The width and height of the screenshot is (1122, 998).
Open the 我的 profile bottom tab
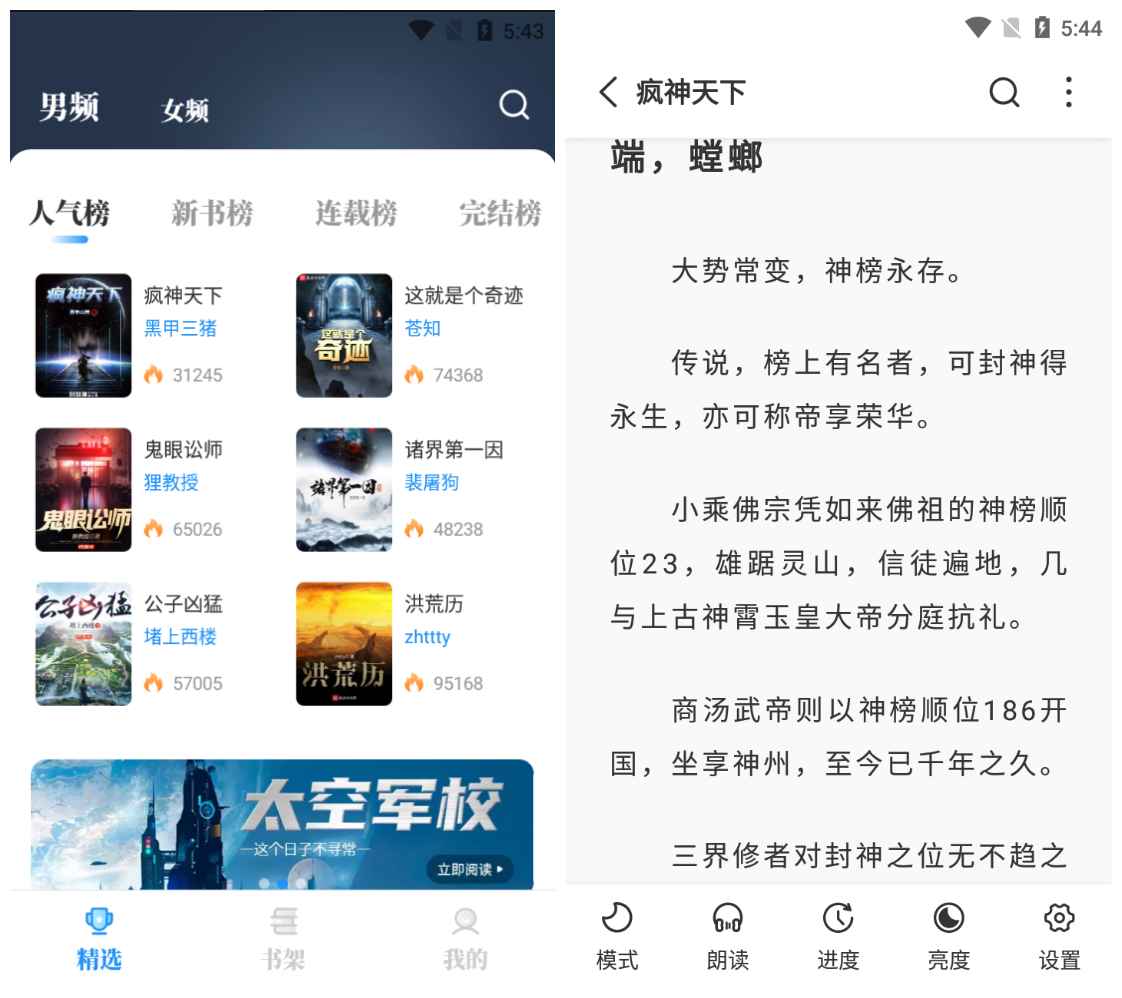(465, 939)
